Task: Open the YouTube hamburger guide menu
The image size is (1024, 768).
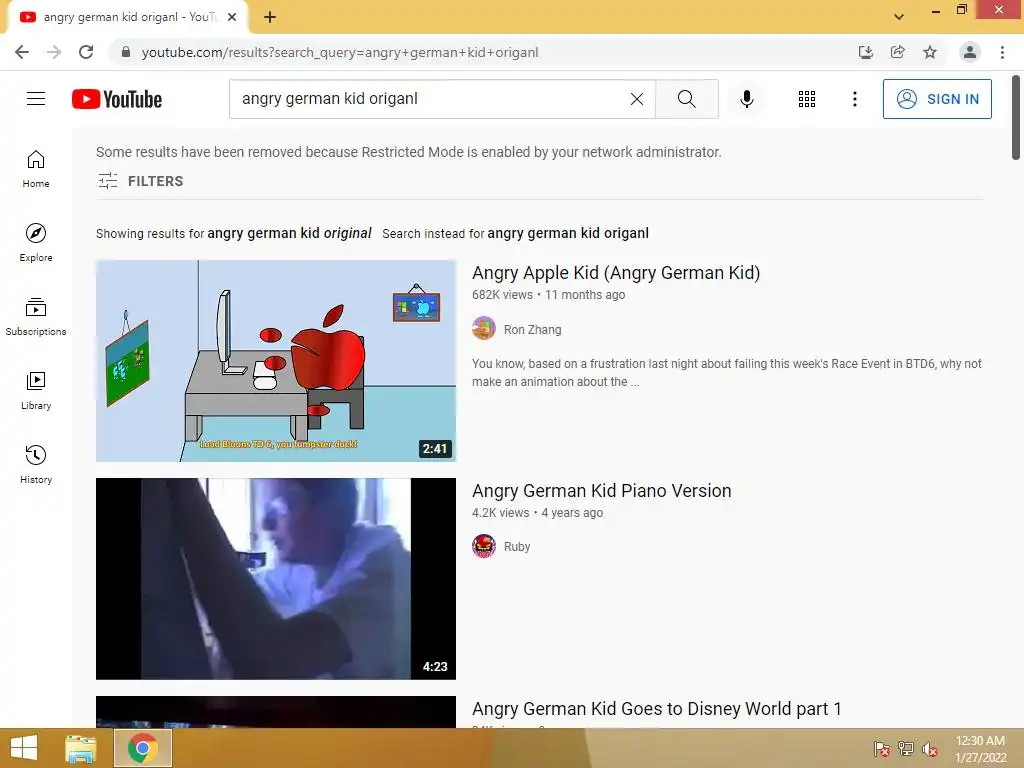Action: (x=36, y=99)
